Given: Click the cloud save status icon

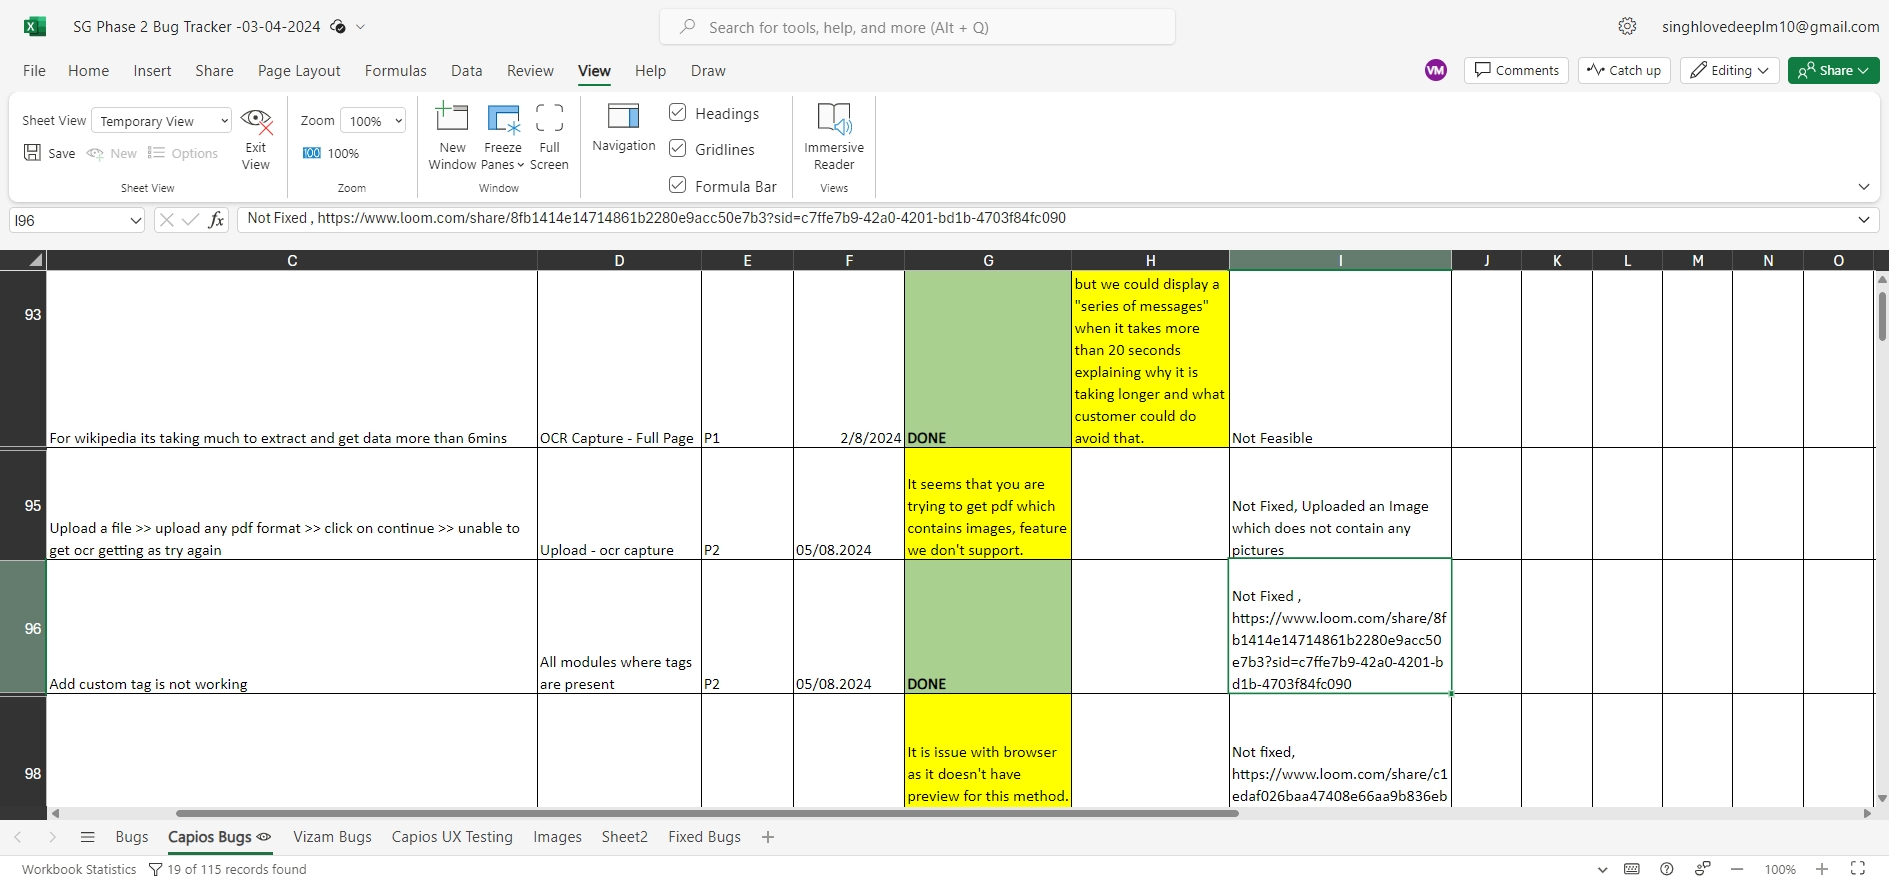Looking at the screenshot, I should click(338, 27).
